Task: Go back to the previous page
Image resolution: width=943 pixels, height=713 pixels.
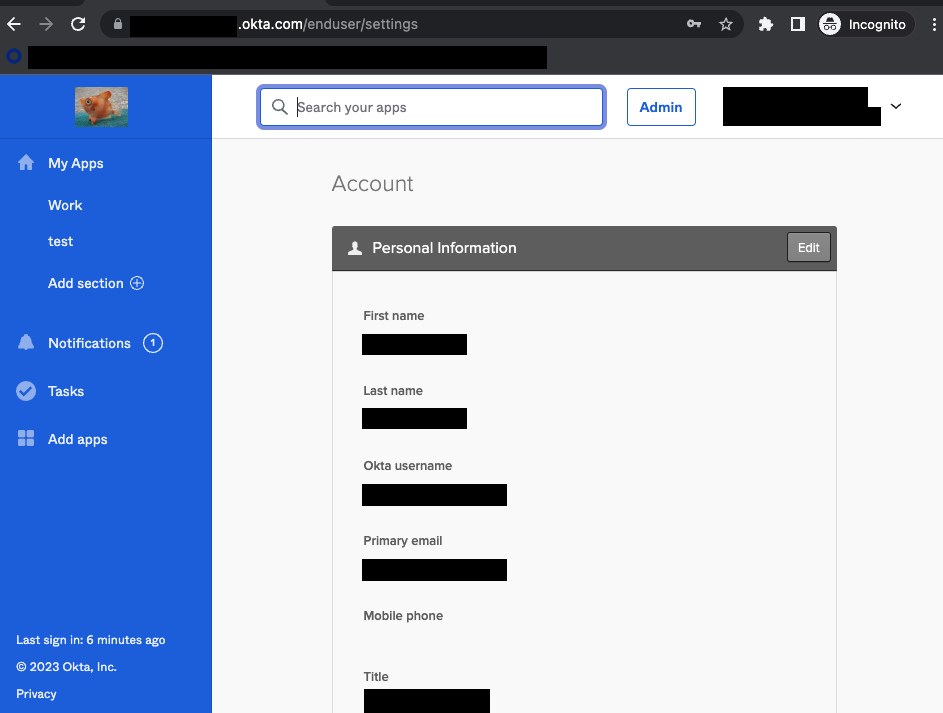Action: (14, 24)
